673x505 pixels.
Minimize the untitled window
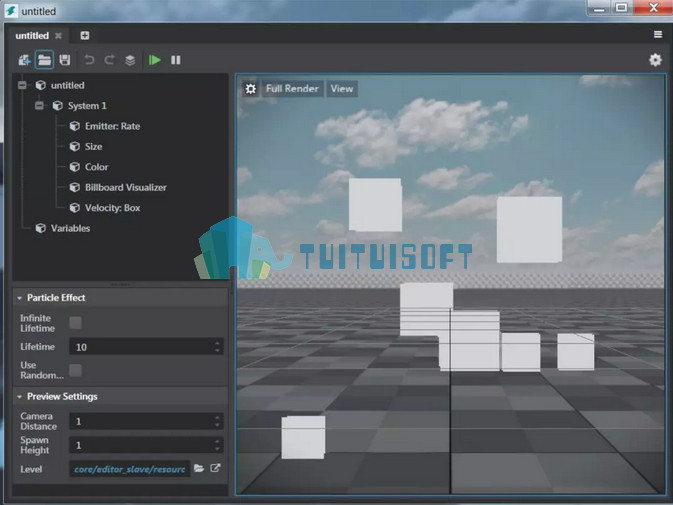(599, 8)
